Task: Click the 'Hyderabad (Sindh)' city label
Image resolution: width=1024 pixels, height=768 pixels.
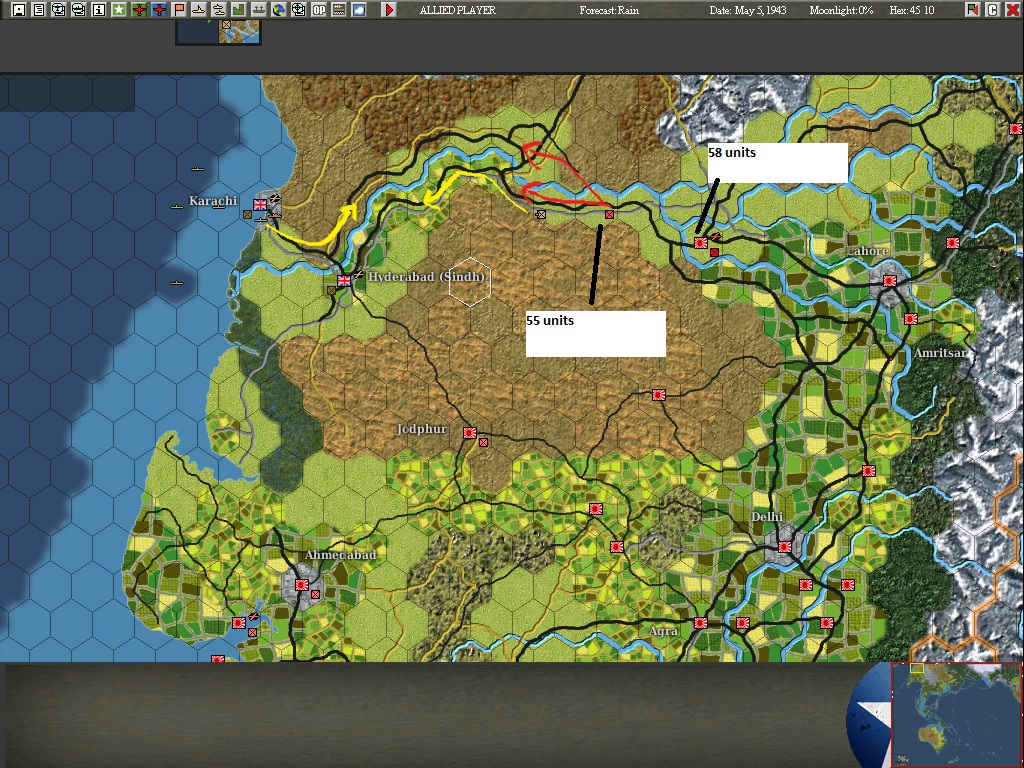Action: click(426, 277)
